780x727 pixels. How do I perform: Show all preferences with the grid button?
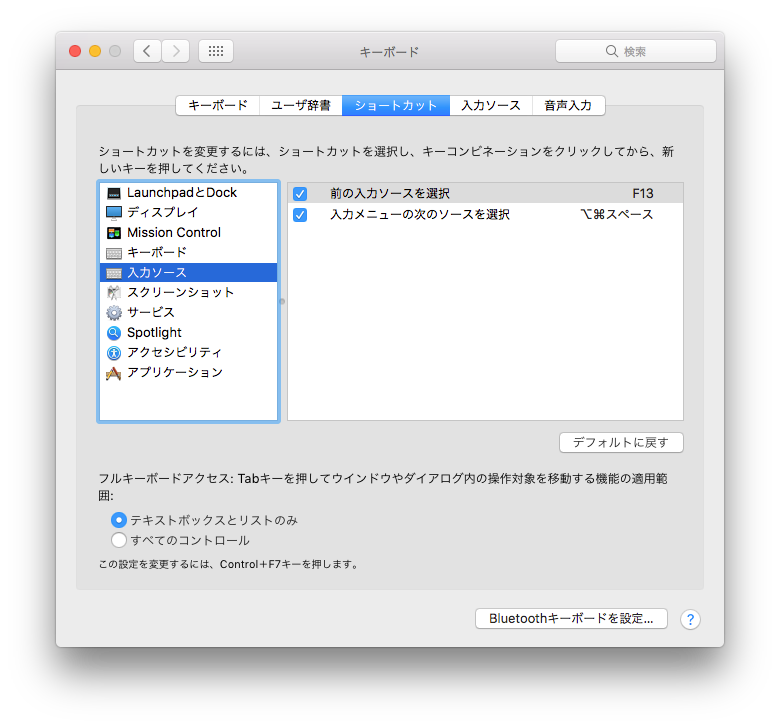pos(216,51)
